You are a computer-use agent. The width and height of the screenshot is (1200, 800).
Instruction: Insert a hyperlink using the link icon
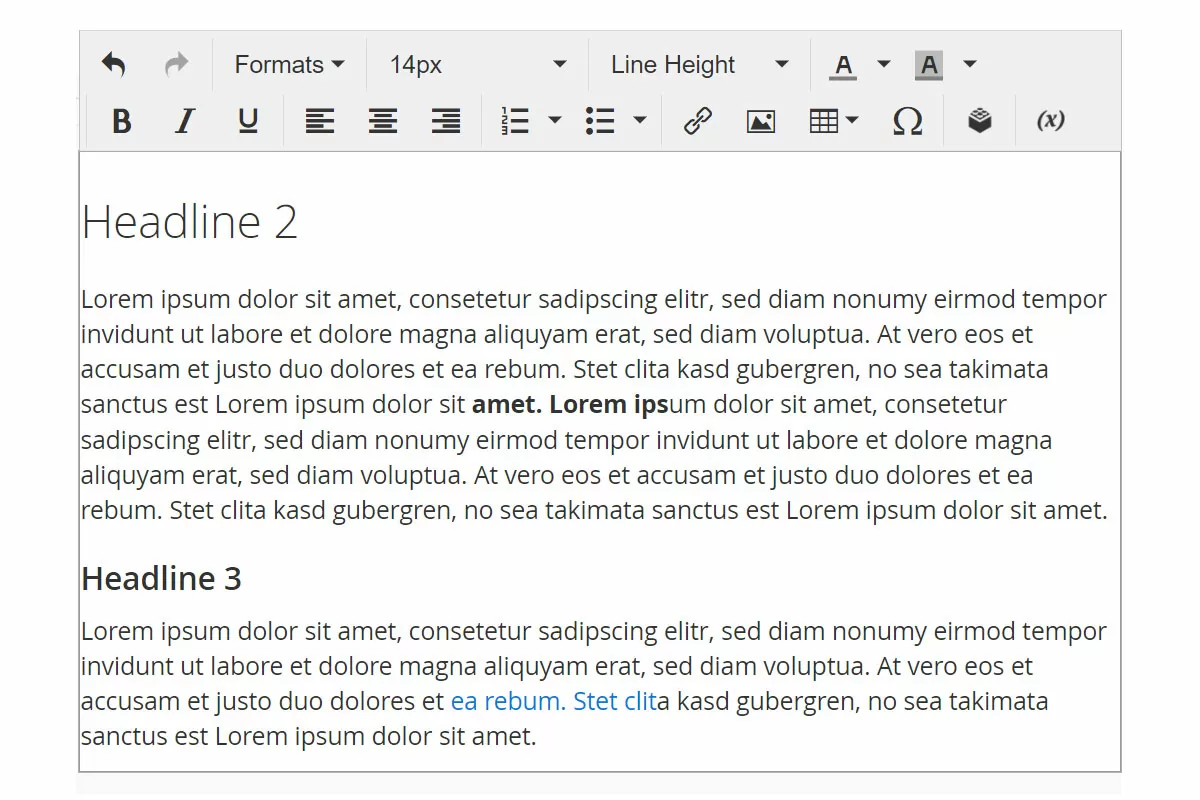696,120
